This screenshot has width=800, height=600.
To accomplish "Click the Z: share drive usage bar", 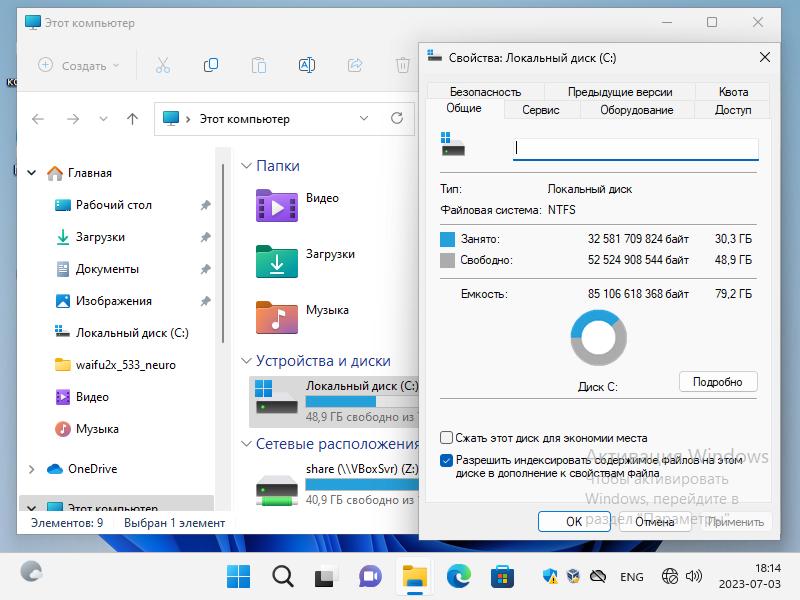I will coord(362,484).
